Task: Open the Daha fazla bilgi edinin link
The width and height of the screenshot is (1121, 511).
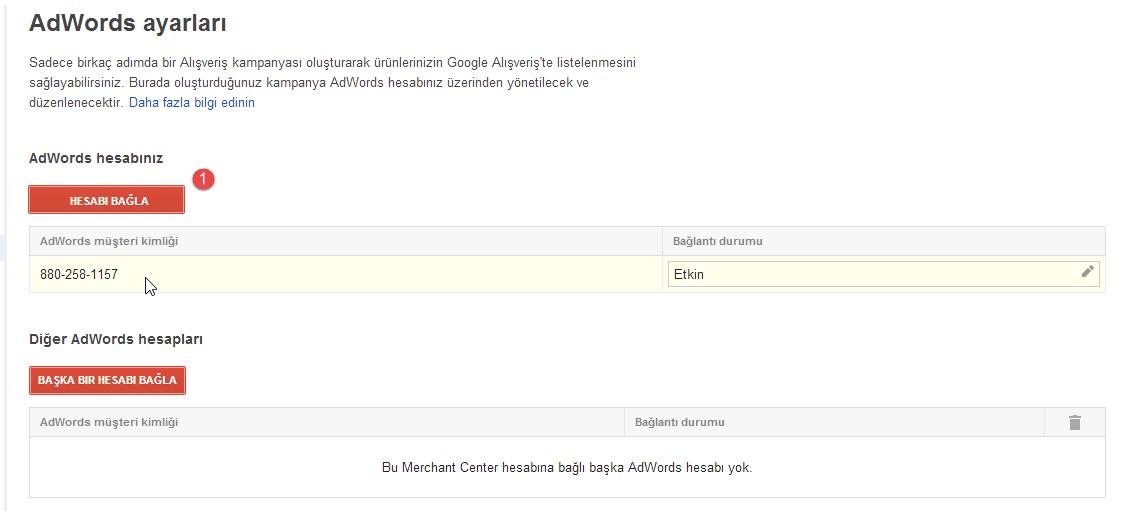Action: [191, 103]
